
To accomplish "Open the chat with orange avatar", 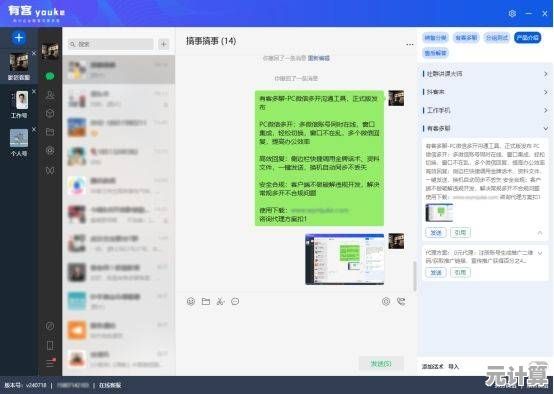I will click(x=119, y=330).
